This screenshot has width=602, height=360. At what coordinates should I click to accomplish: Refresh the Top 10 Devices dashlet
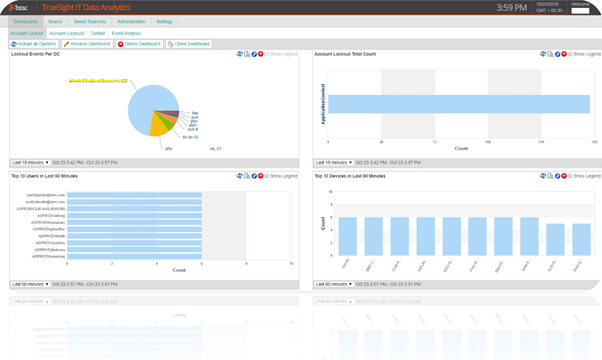pyautogui.click(x=543, y=176)
